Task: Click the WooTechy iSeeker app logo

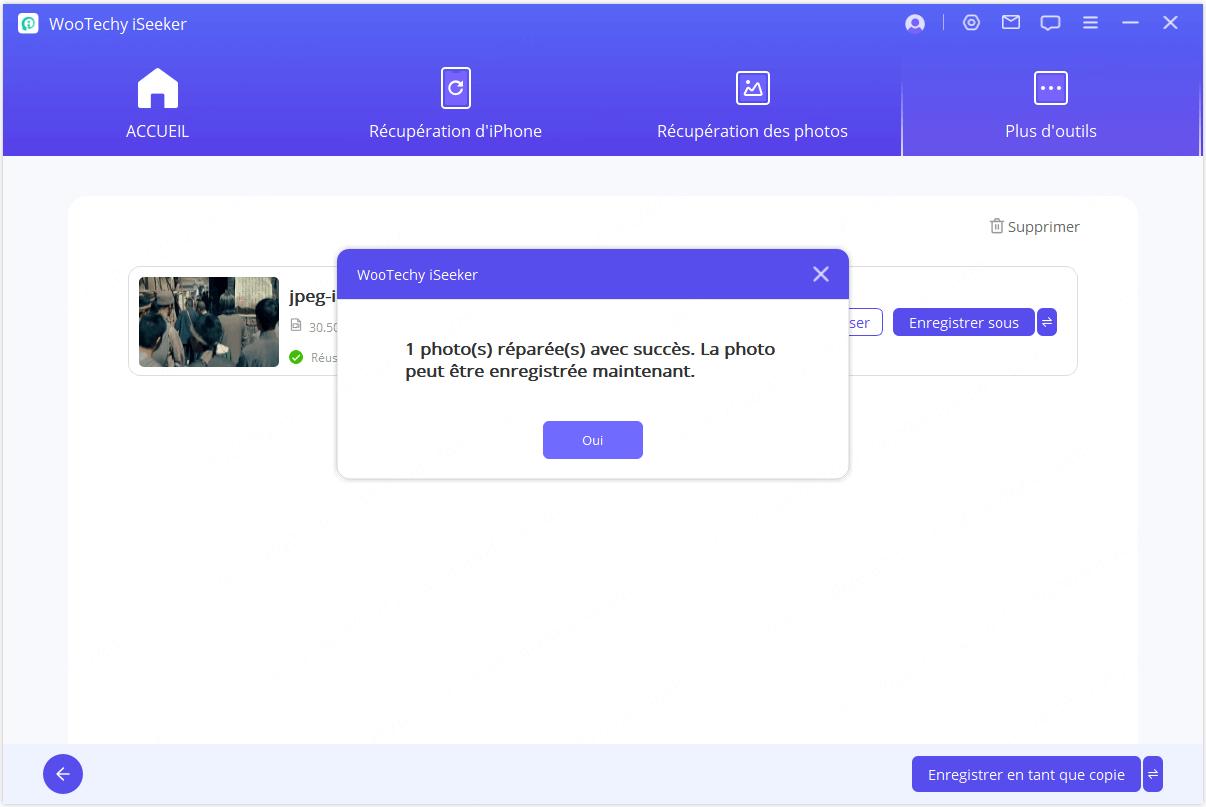Action: [x=28, y=24]
